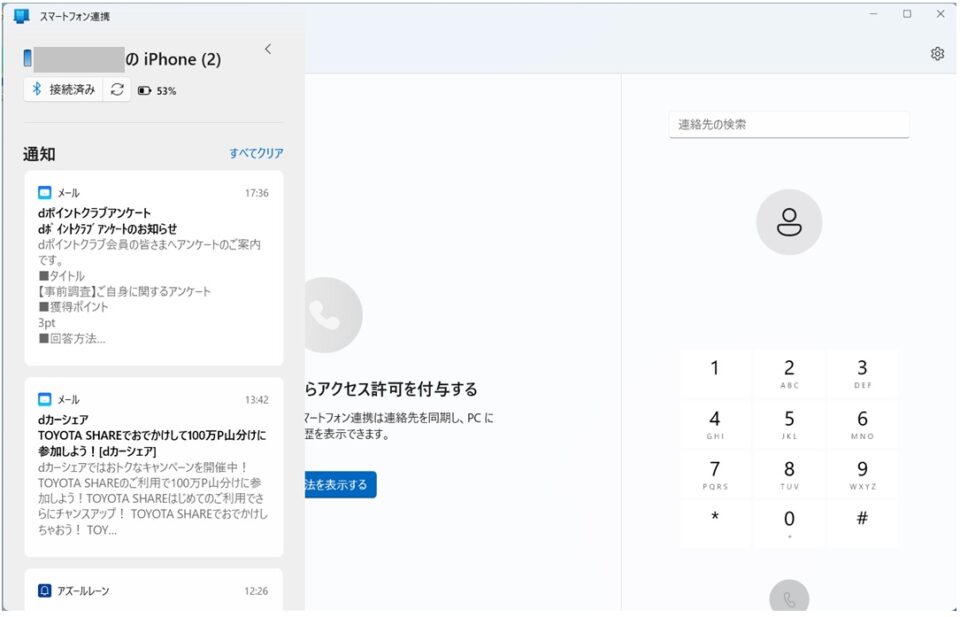This screenshot has height=617, width=960.
Task: Click the Bluetooth 接続済み status button
Action: [x=63, y=90]
